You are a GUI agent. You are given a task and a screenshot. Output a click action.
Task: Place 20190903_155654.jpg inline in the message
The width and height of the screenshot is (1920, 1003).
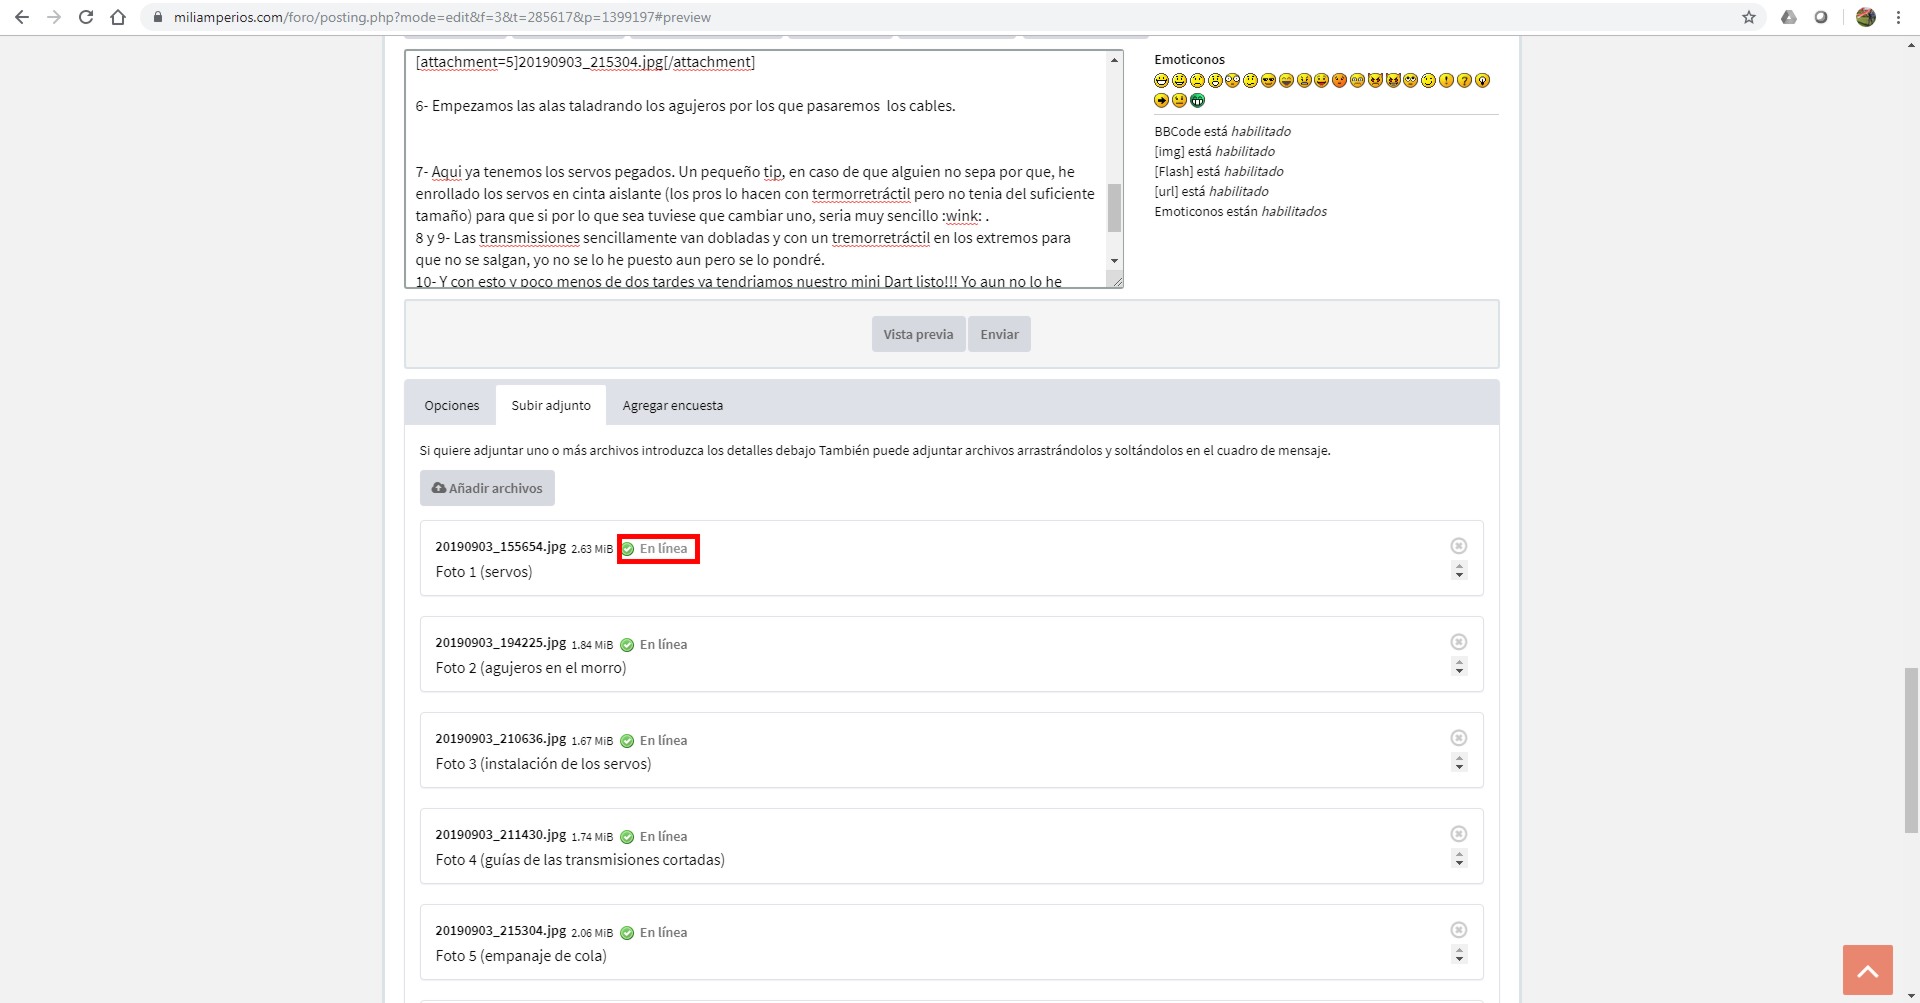[657, 549]
